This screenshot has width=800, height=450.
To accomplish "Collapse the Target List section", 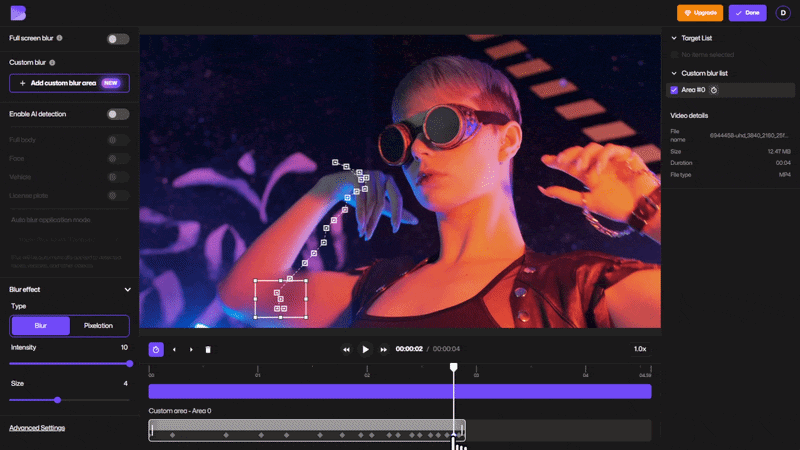I will 673,38.
